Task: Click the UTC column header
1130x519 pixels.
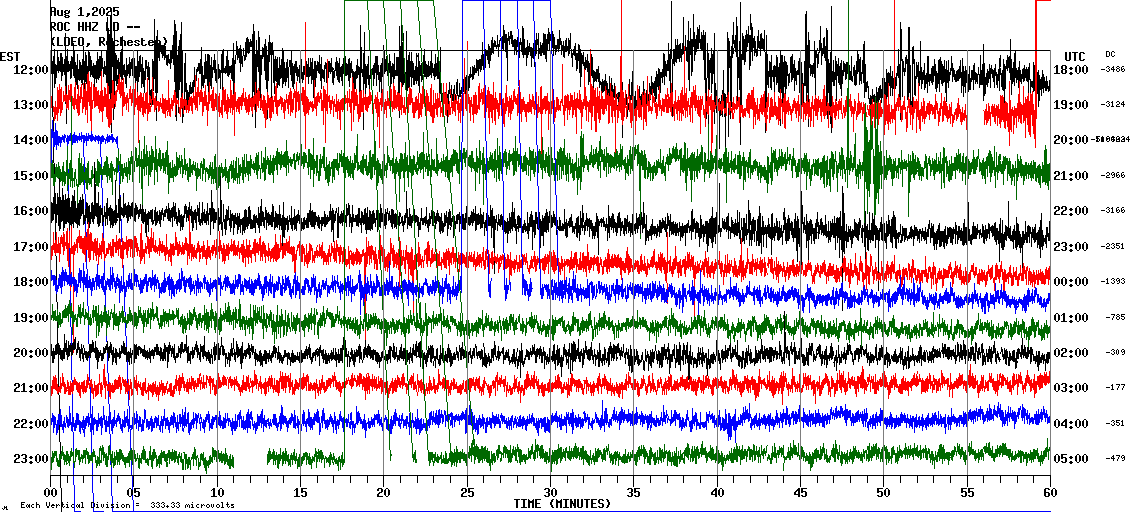Action: (x=1075, y=56)
